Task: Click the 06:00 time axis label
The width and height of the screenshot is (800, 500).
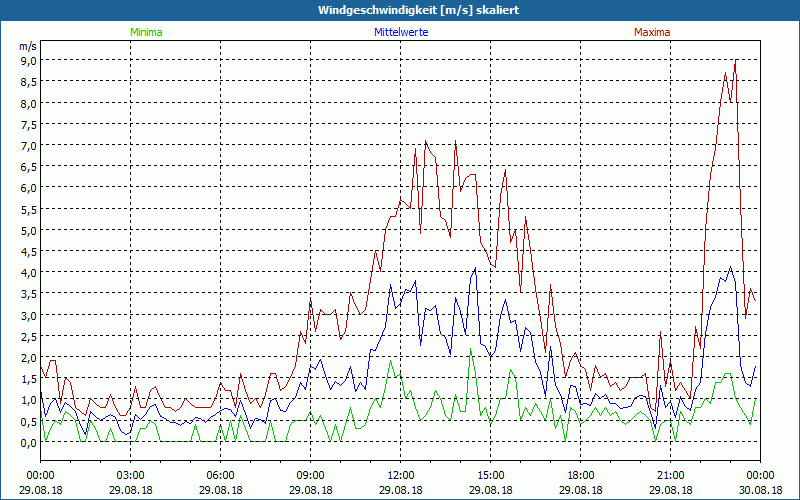Action: [x=220, y=476]
